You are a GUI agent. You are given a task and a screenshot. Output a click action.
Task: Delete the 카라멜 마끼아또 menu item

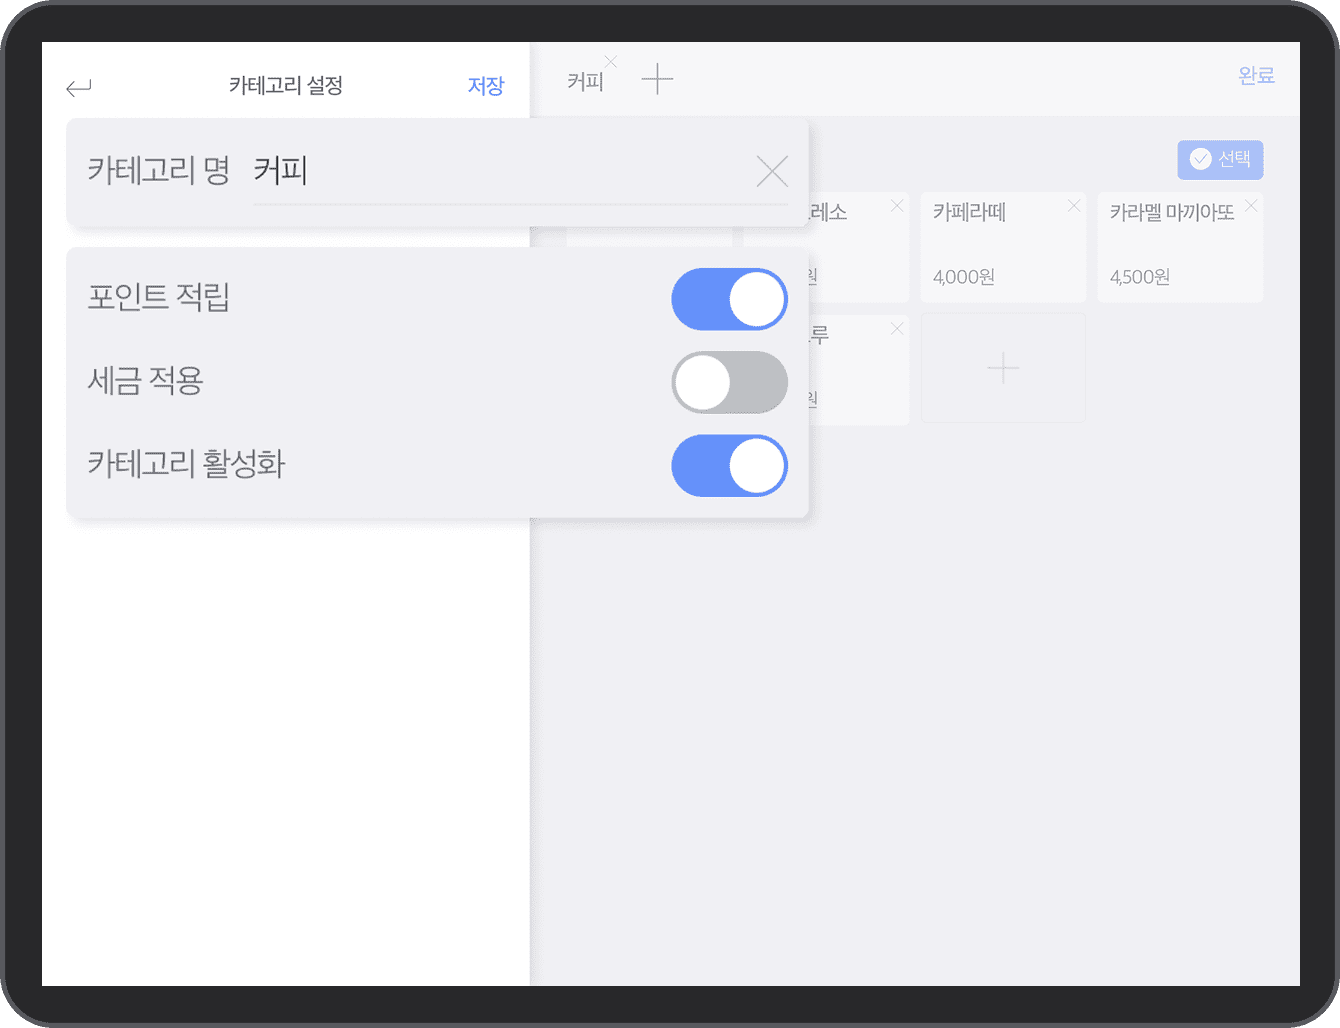click(1251, 206)
